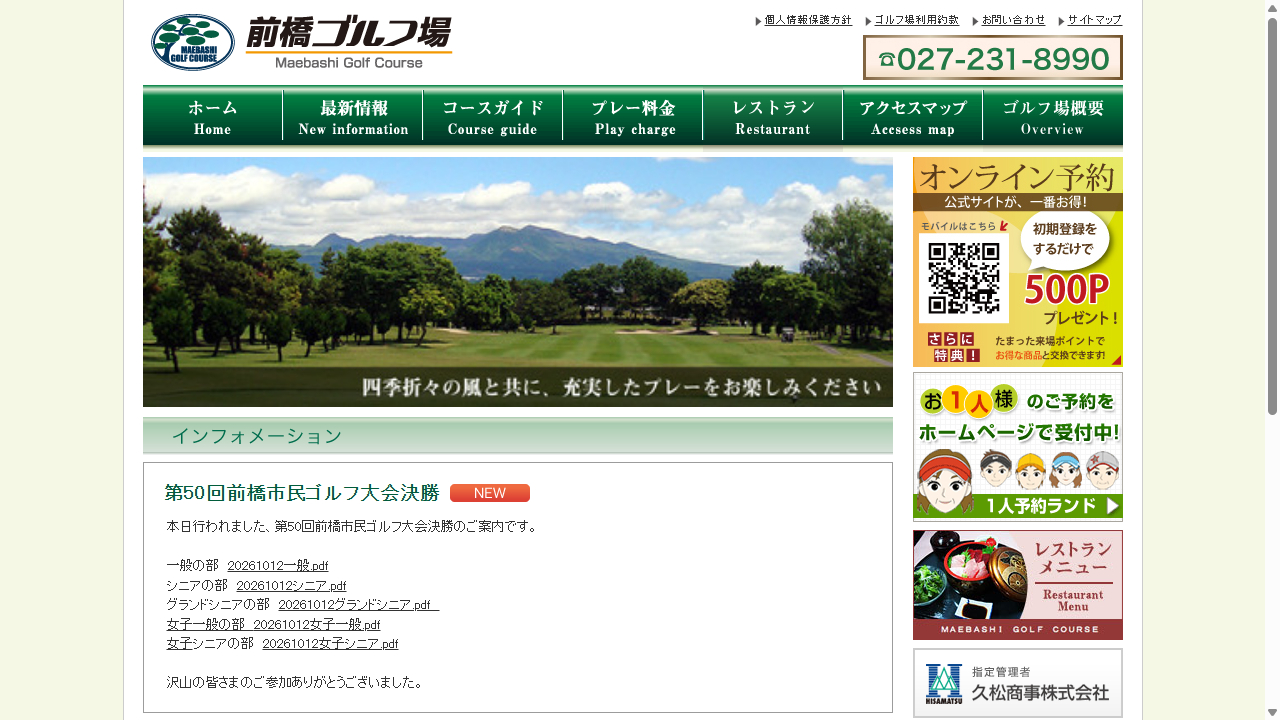
Task: Open the 女子一般の部 20261012女子一般.pdf link
Action: (x=273, y=625)
